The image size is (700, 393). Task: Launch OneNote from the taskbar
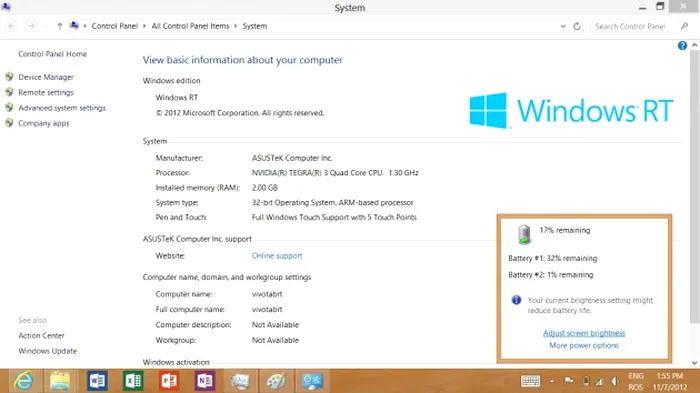coord(205,381)
